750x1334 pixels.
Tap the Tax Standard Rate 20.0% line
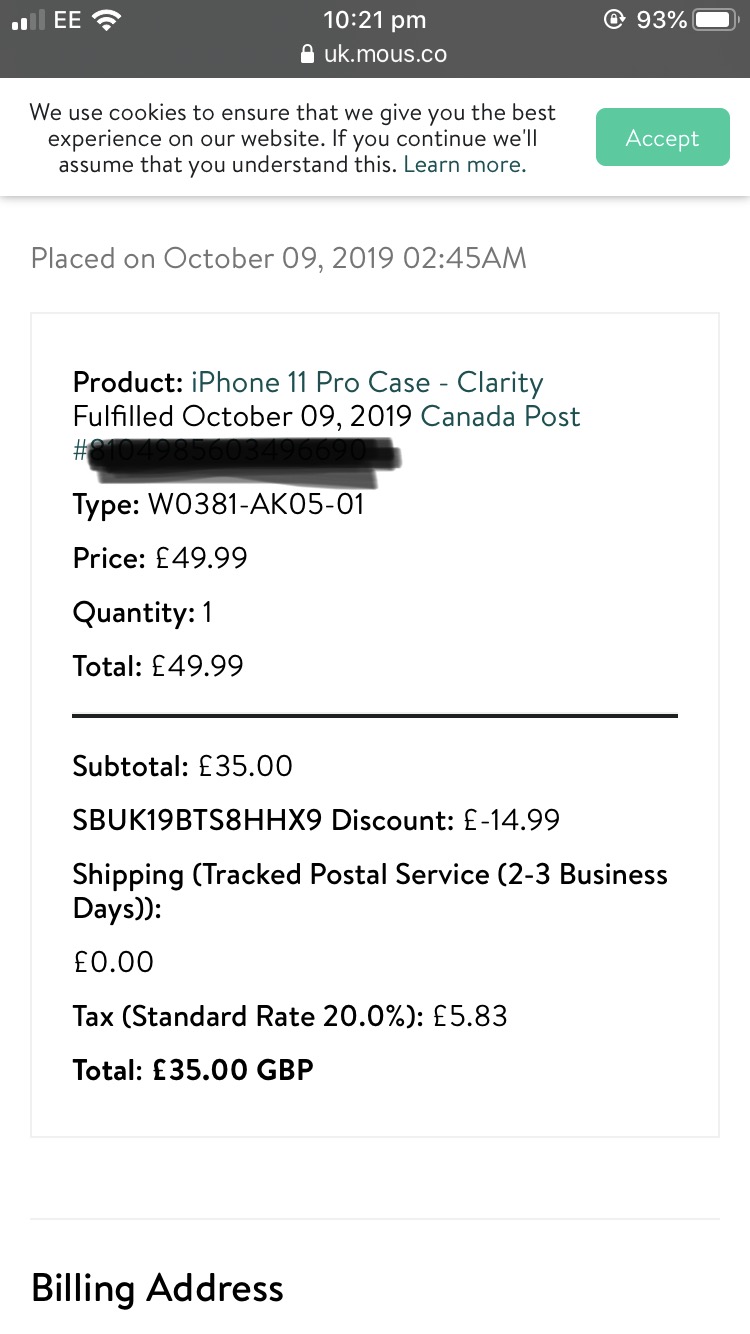[x=290, y=1017]
